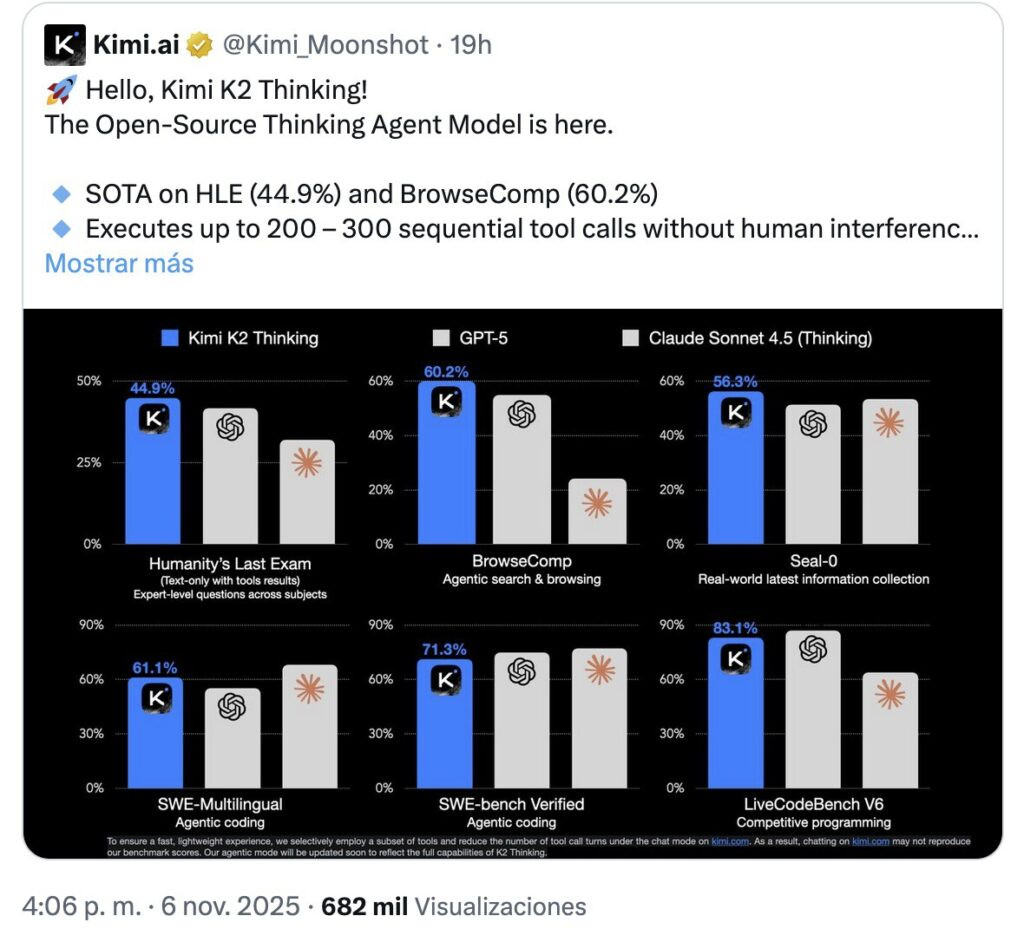The height and width of the screenshot is (942, 1024).
Task: Expand tweet with Mostrar más
Action: [119, 263]
